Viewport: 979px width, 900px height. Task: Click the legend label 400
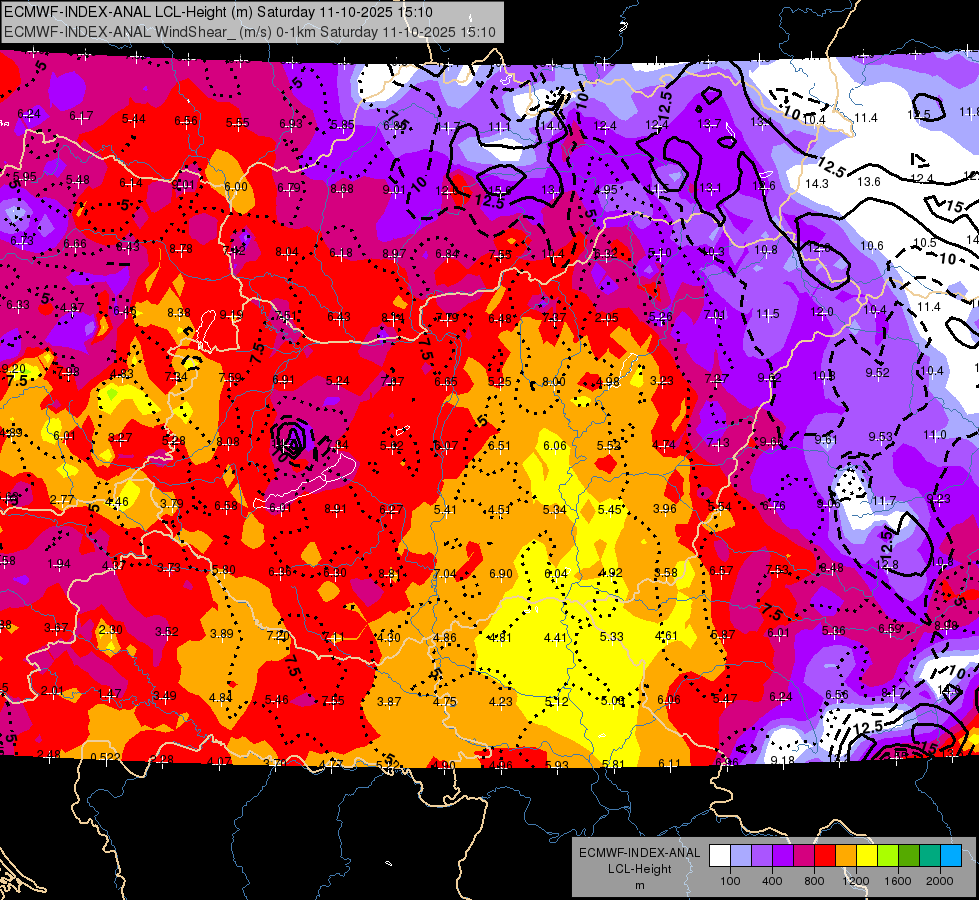coord(772,881)
